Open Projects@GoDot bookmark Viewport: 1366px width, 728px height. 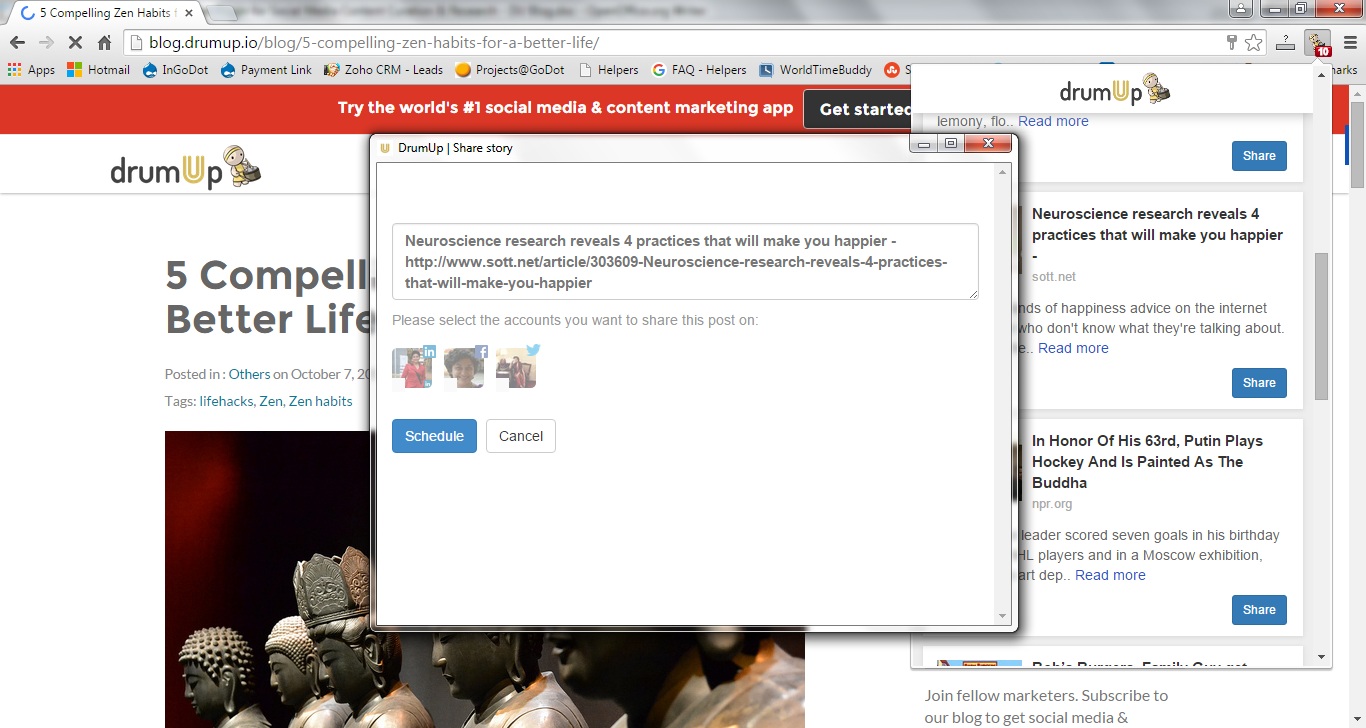click(510, 70)
